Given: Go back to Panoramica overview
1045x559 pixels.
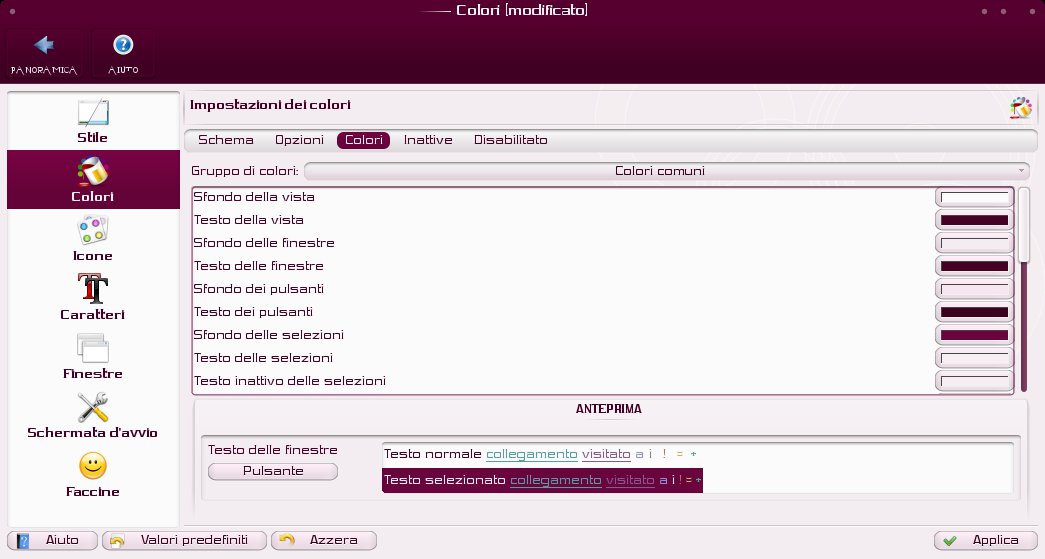Looking at the screenshot, I should [44, 54].
